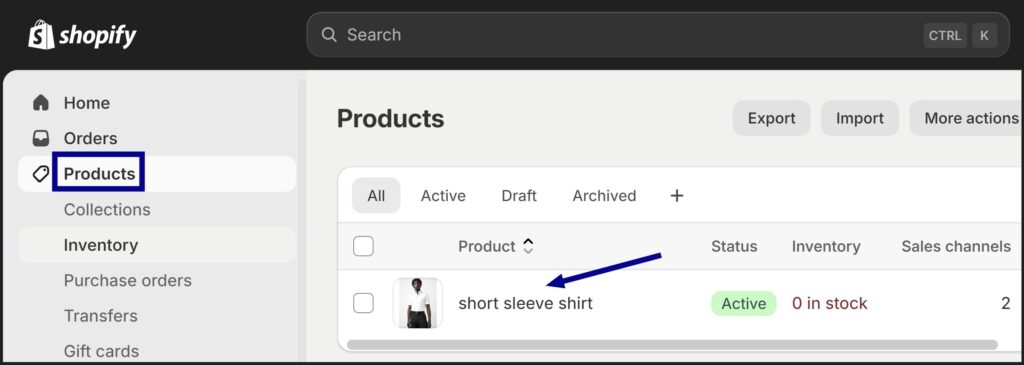The image size is (1024, 365).
Task: Switch to the Active tab
Action: pyautogui.click(x=443, y=195)
